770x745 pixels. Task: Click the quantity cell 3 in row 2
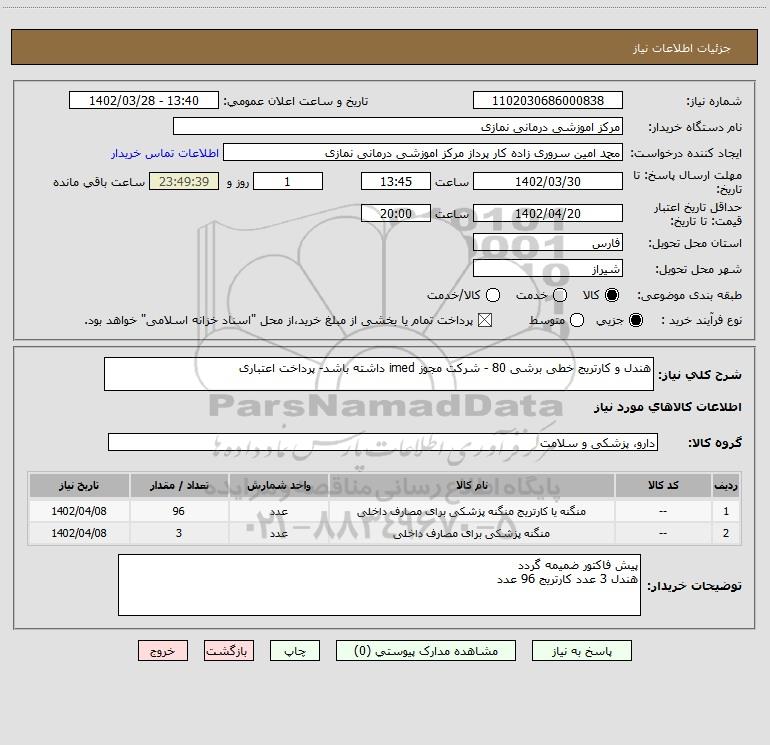click(x=179, y=533)
